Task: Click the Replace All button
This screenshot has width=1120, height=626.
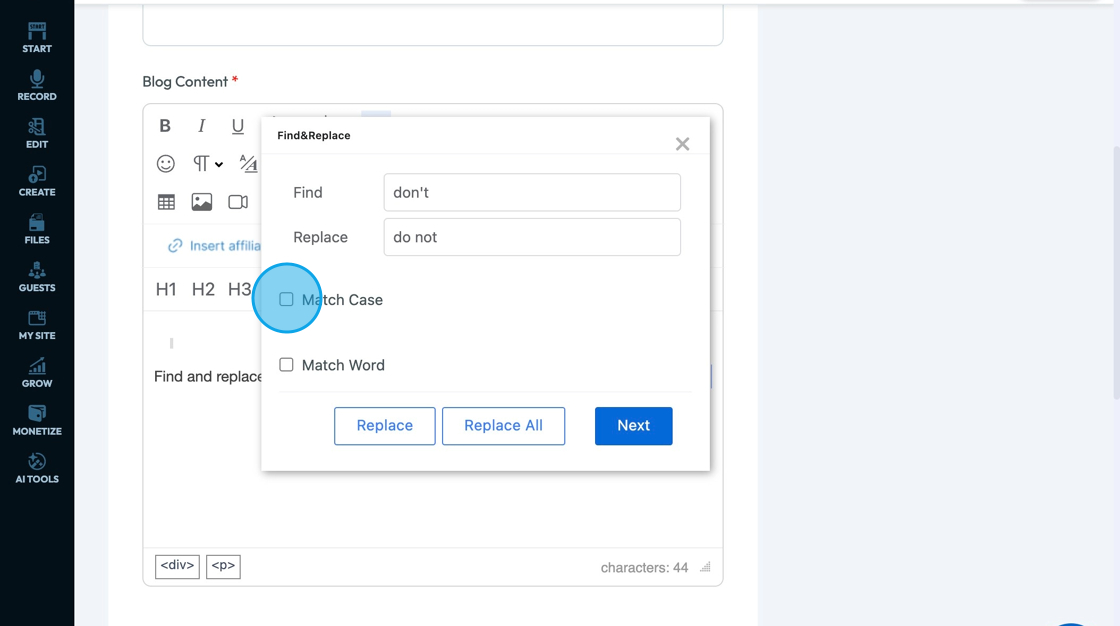Action: coord(503,426)
